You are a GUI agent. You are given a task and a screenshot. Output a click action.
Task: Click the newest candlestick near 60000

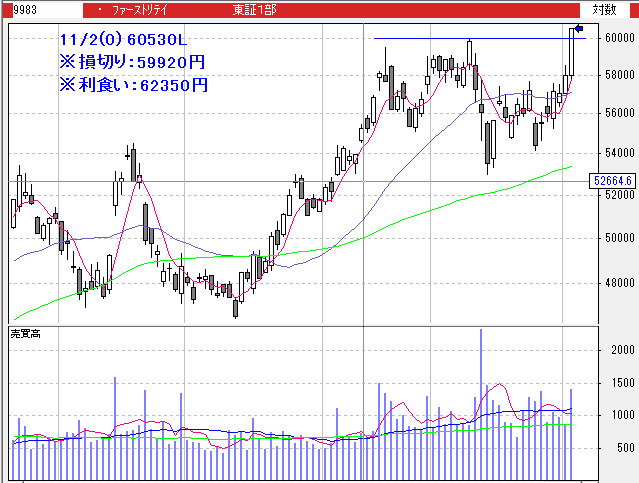[573, 50]
